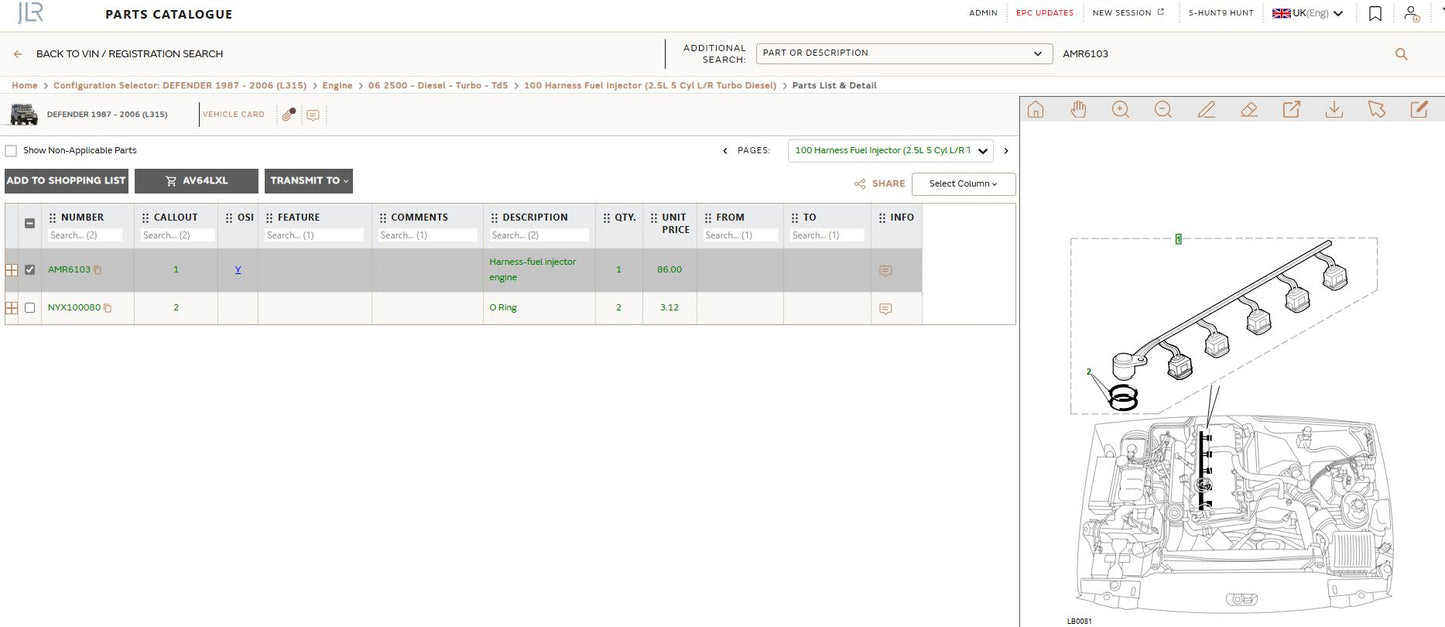1445x627 pixels.
Task: Focus the From column search box
Action: tap(741, 236)
